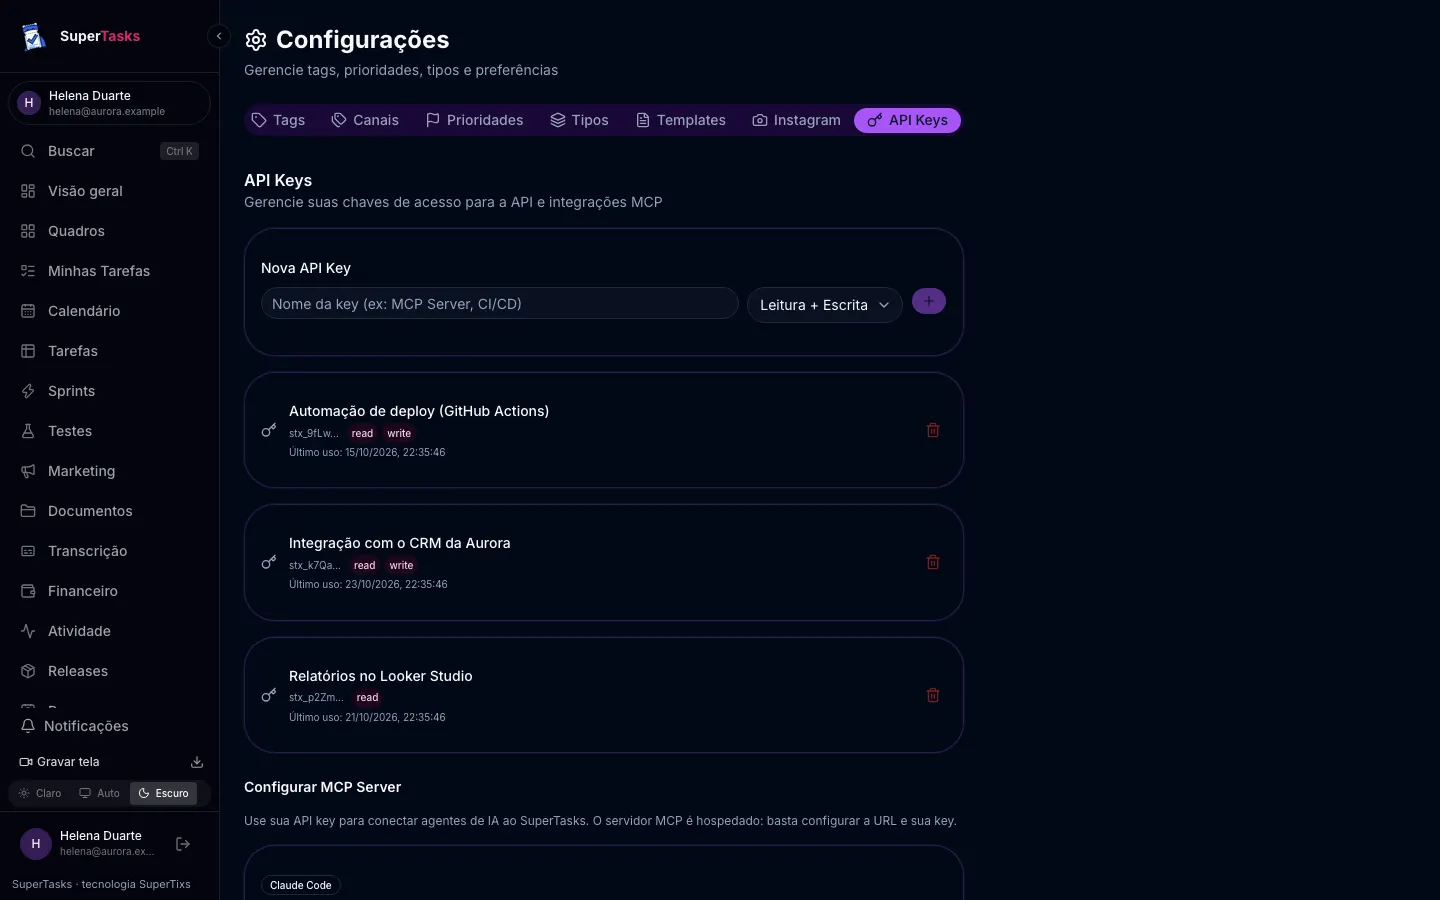Click the Sprints lightning icon

pyautogui.click(x=28, y=391)
